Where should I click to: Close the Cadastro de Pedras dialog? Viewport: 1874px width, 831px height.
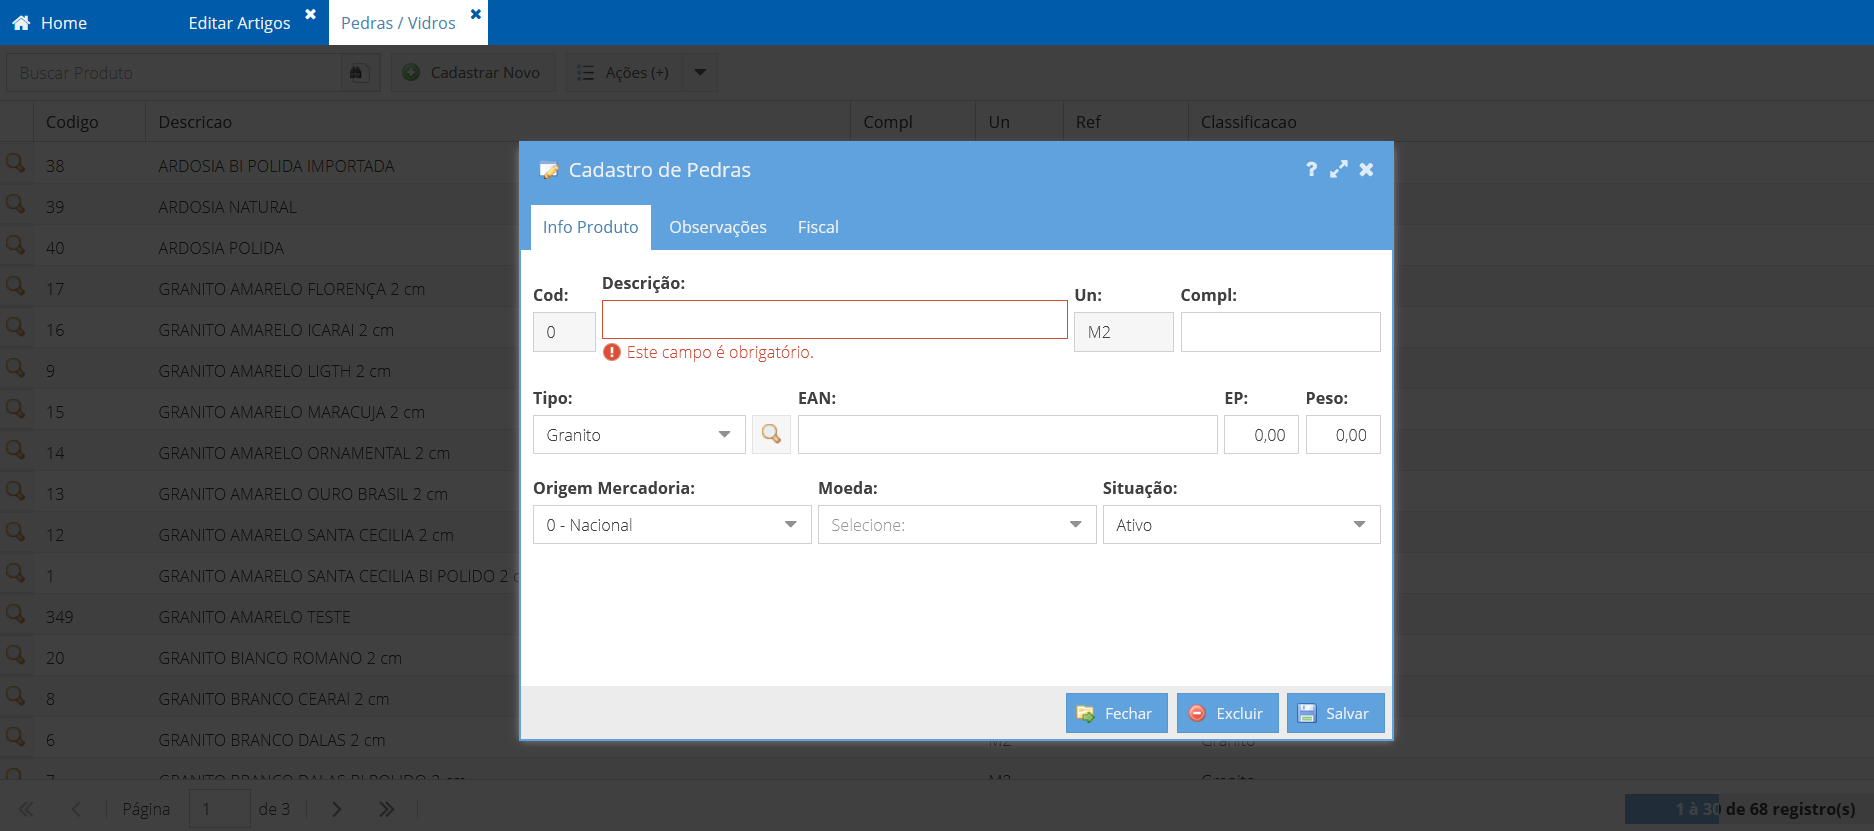click(1366, 169)
